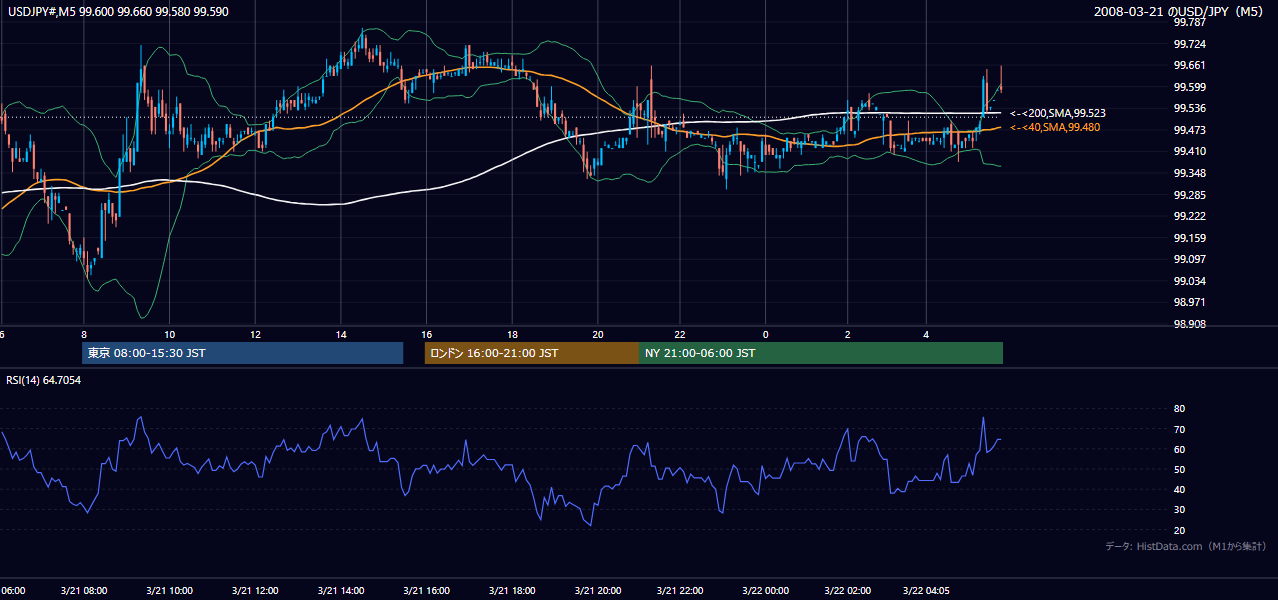This screenshot has width=1278, height=600.
Task: Click the 3/22 04:05 bottom time label
Action: (927, 591)
